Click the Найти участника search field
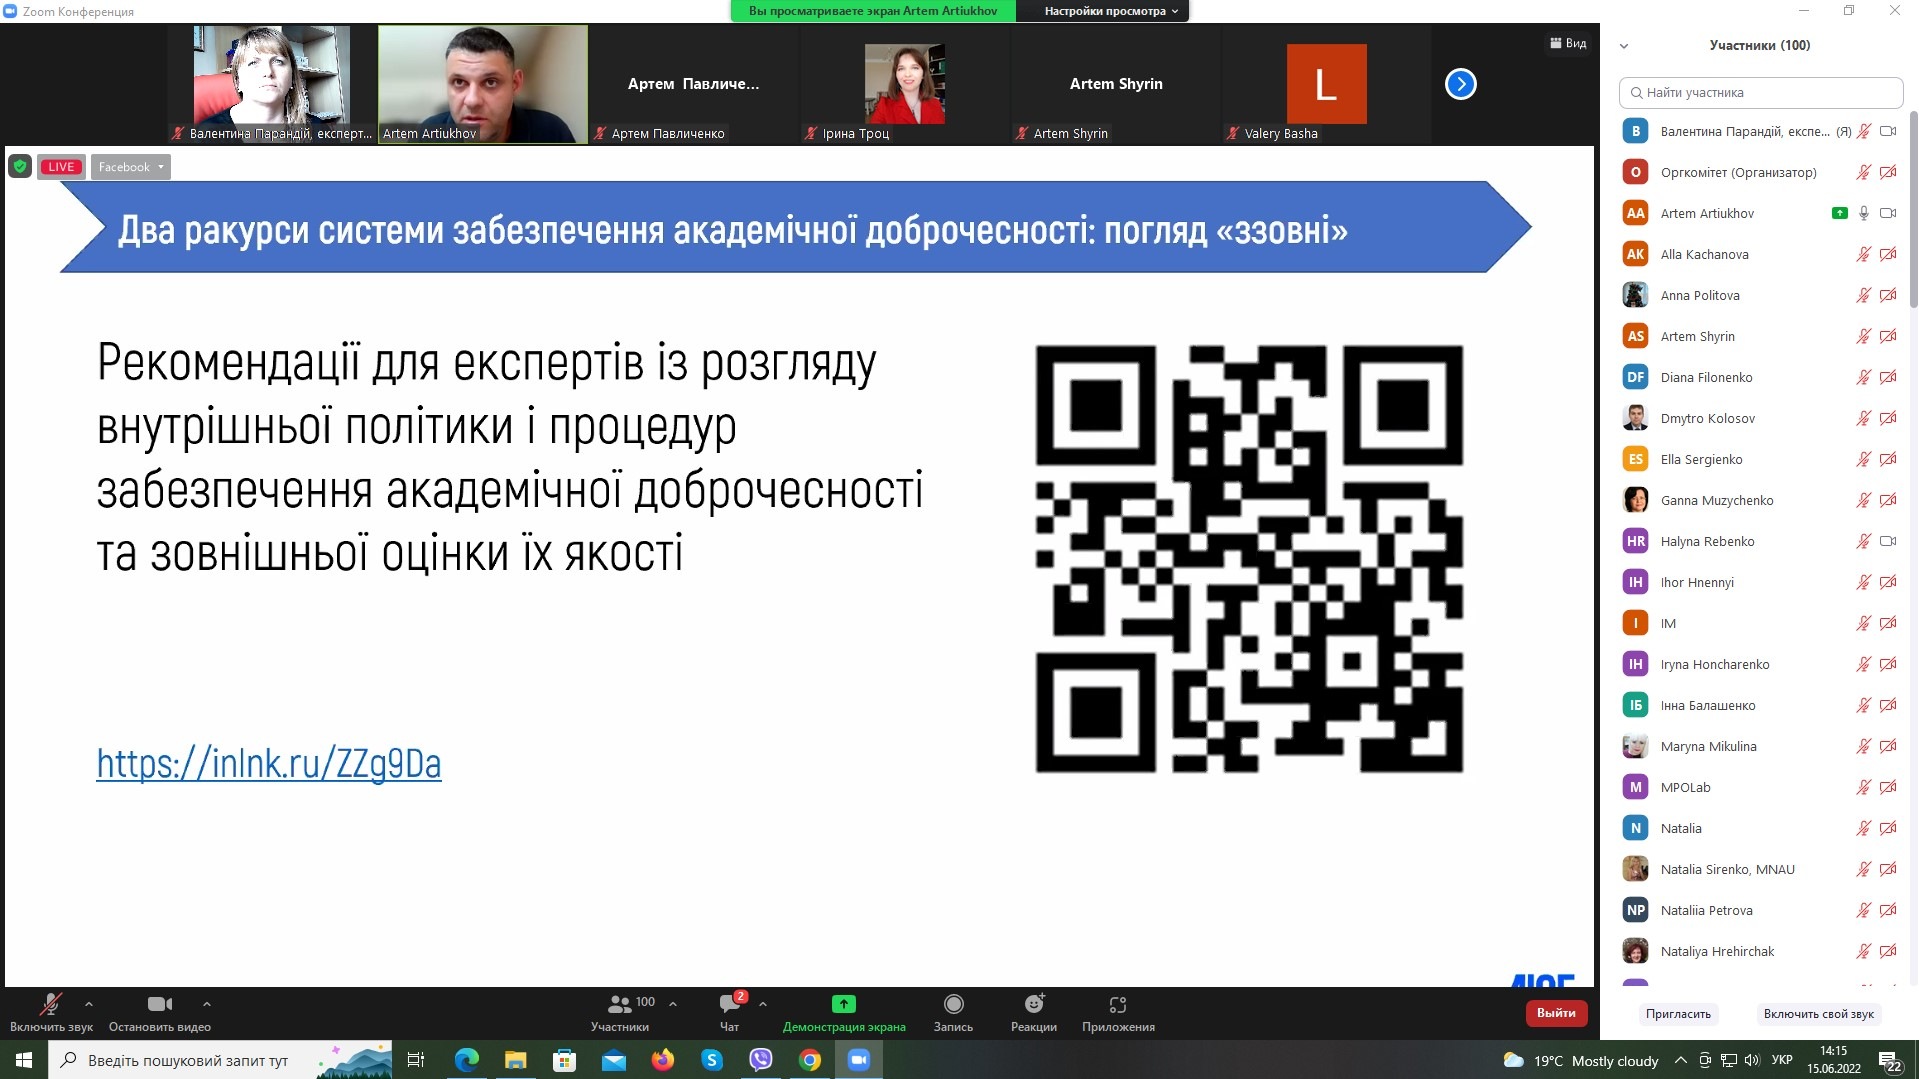Image resolution: width=1919 pixels, height=1079 pixels. (1760, 92)
